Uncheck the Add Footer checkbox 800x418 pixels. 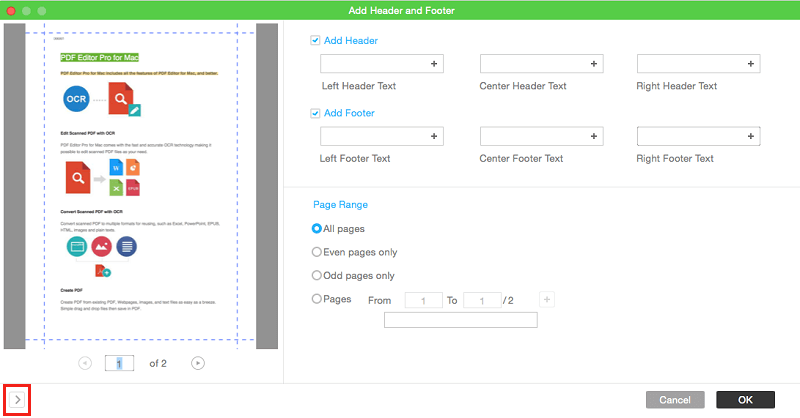(315, 113)
